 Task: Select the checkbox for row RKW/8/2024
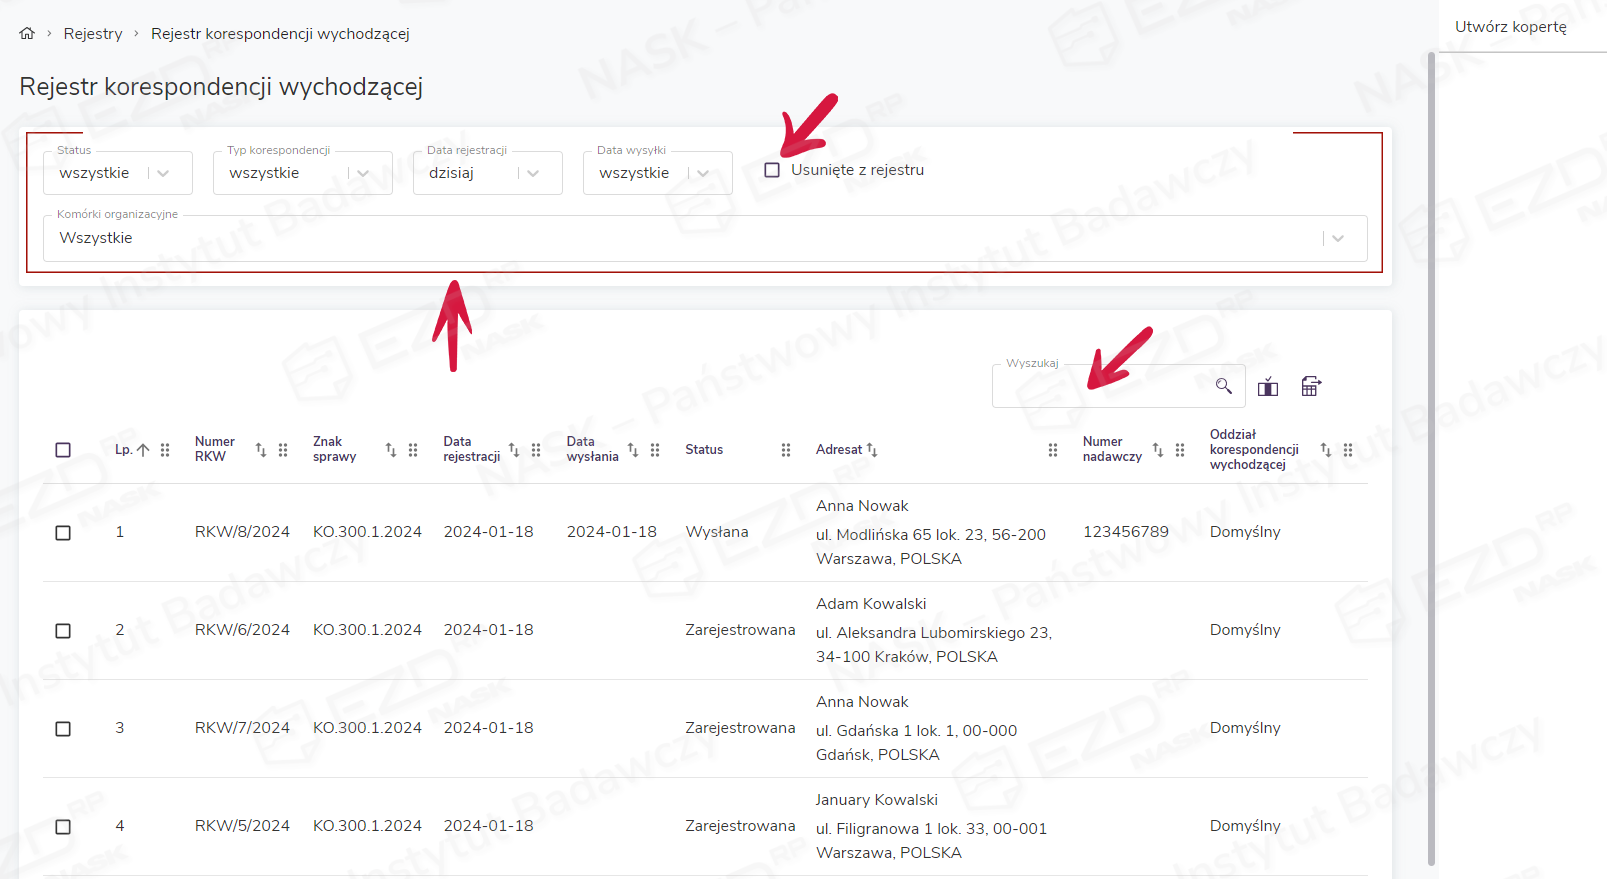click(63, 533)
